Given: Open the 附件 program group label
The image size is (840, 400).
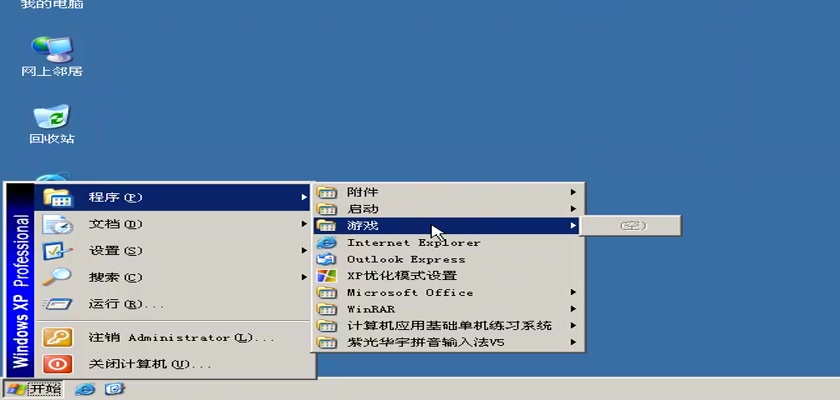Looking at the screenshot, I should pyautogui.click(x=363, y=192).
